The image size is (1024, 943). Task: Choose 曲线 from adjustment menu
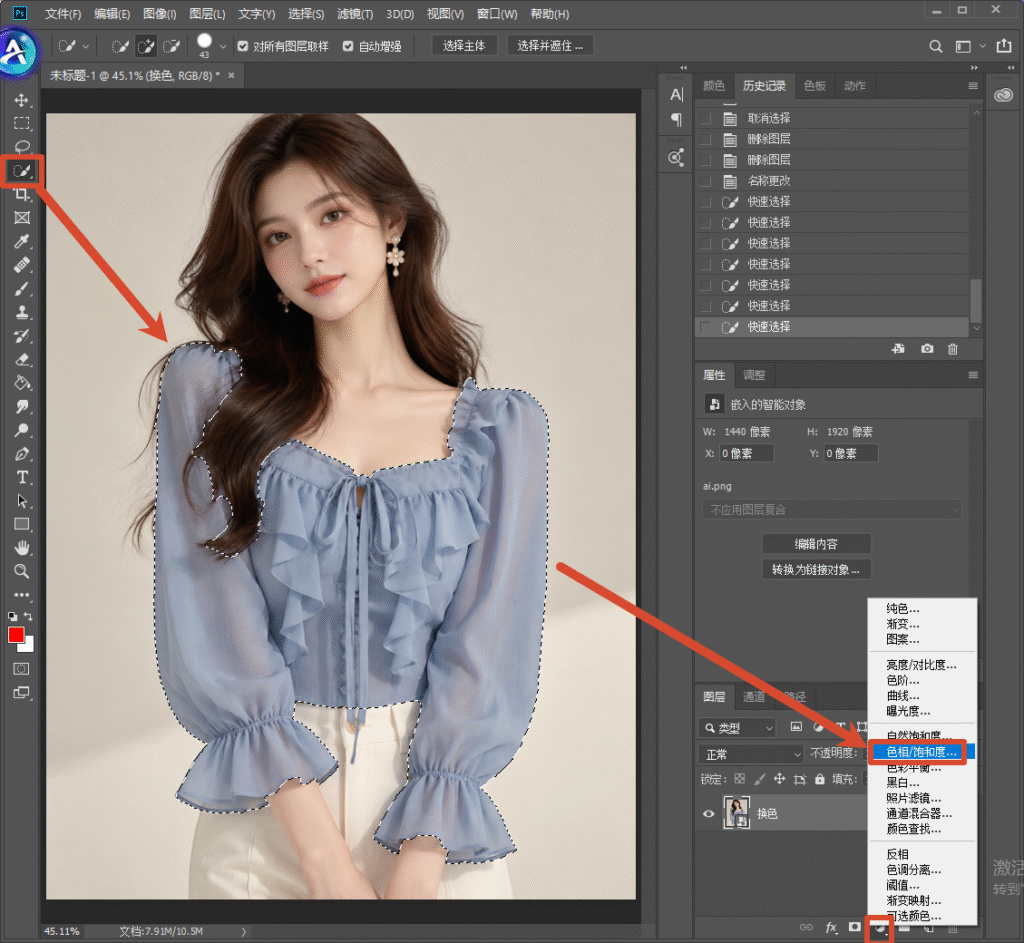click(x=903, y=696)
